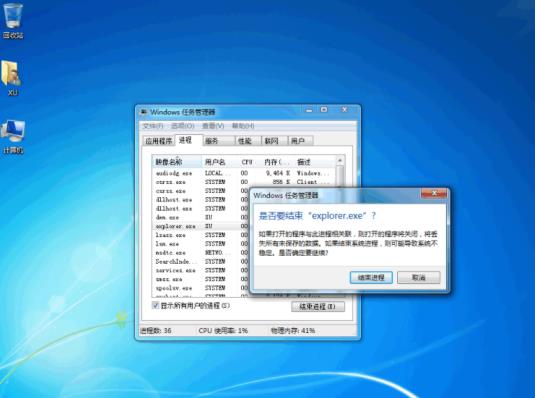Screen dimensions: 535x398
Task: Select the msdtc.exe process row
Action: pos(201,253)
